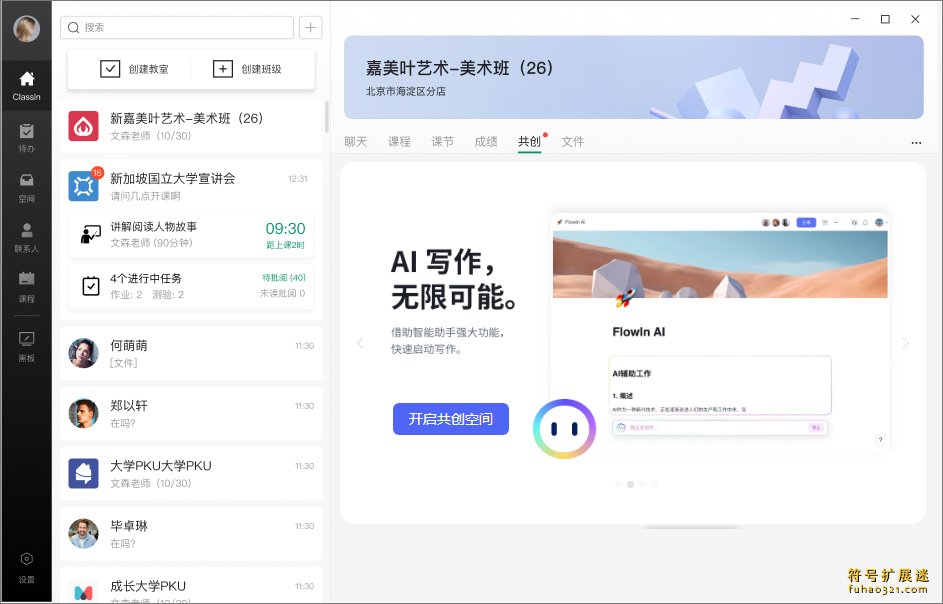Click the task clipboard icon of 4个进行中任务

click(x=91, y=286)
